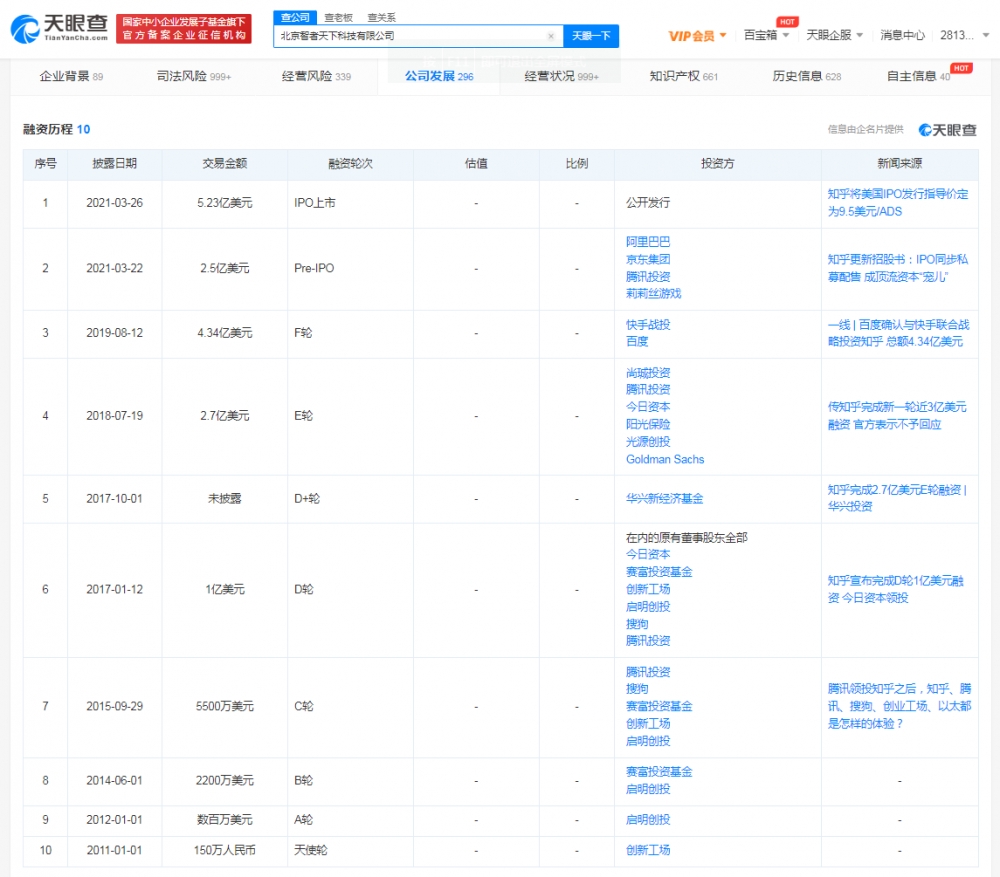Viewport: 1000px width, 877px height.
Task: Open the VIP会员 dropdown
Action: 697,36
